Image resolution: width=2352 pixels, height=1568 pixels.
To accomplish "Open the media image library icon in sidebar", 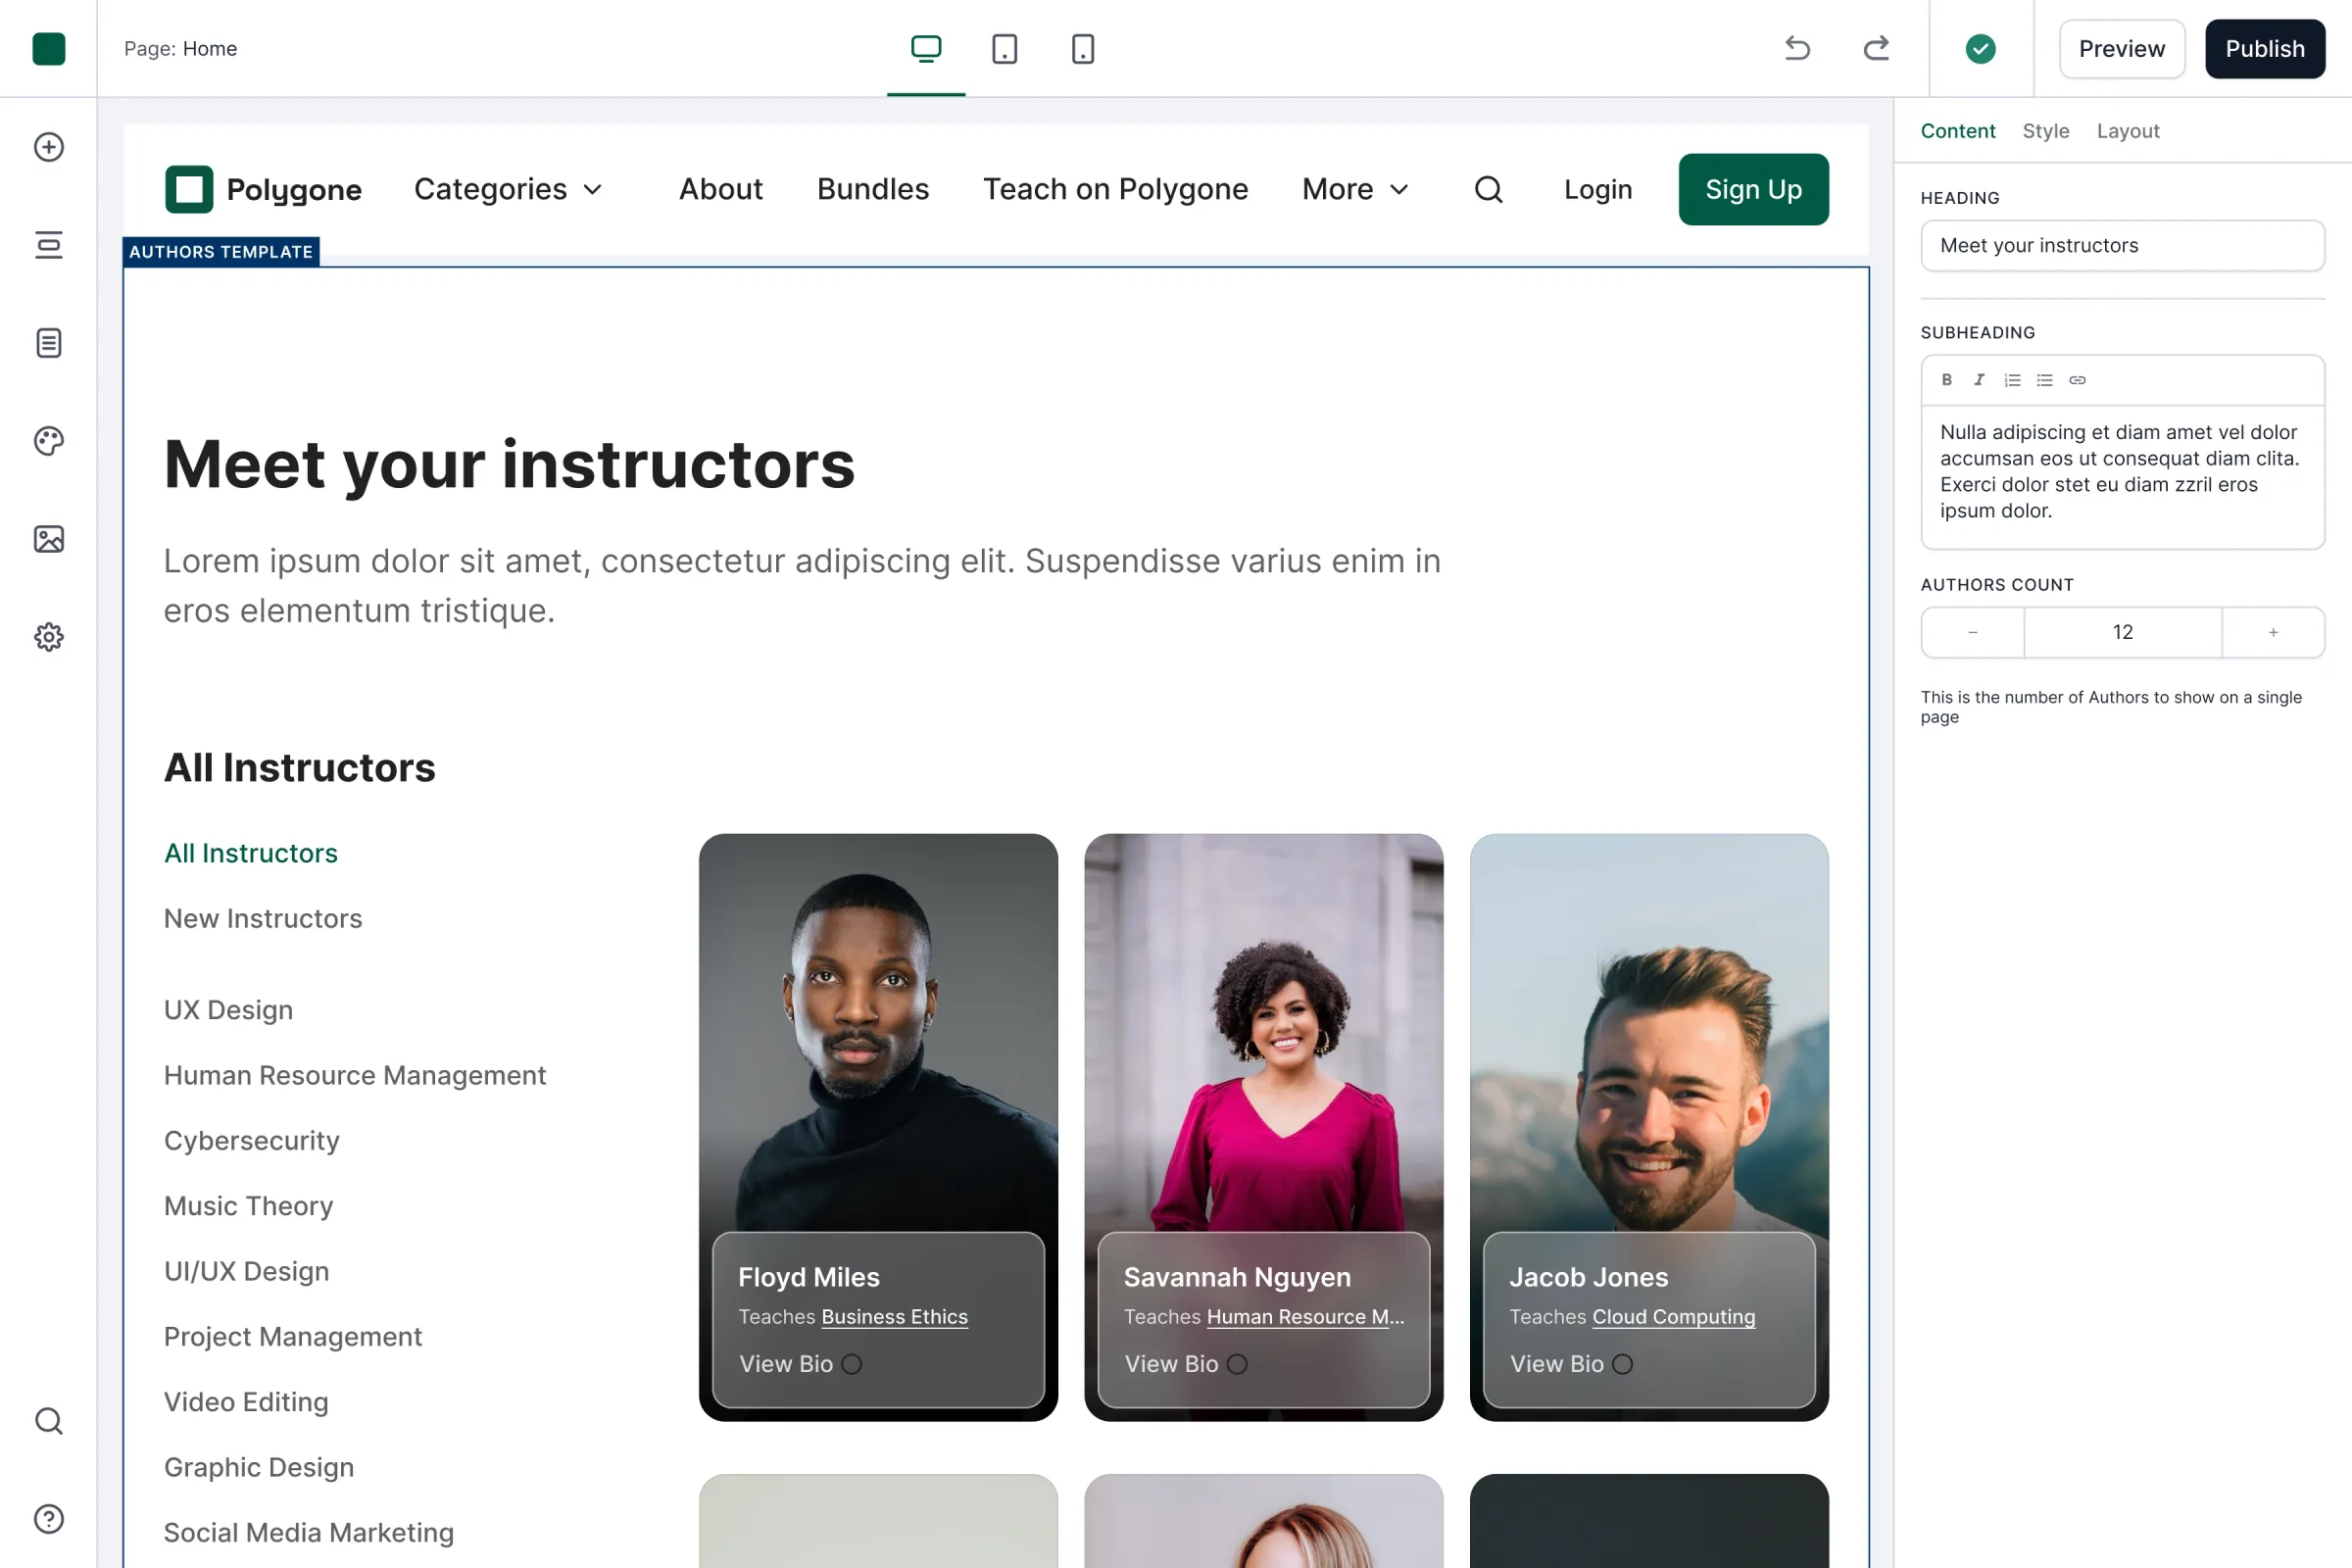I will [x=48, y=539].
